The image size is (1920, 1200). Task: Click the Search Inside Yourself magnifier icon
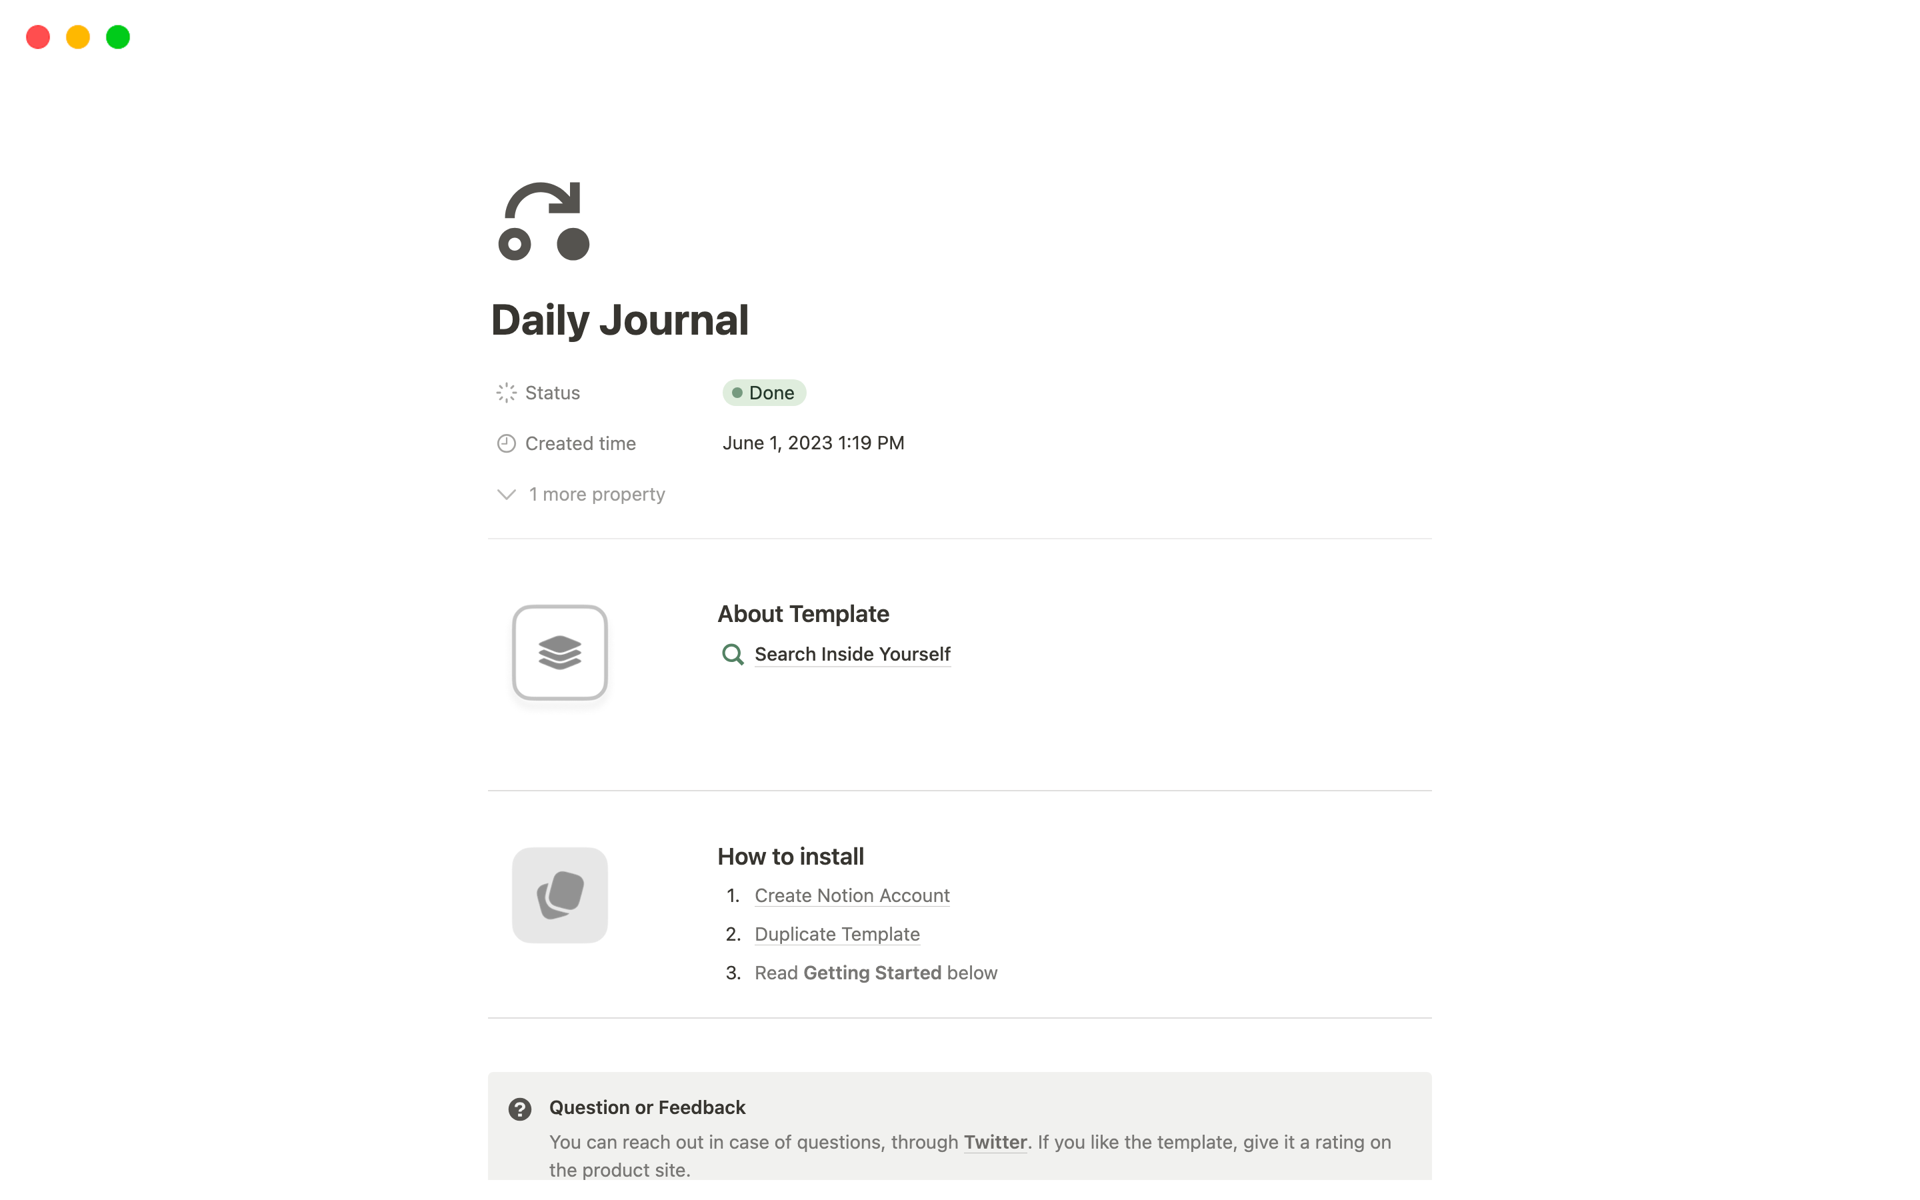[731, 653]
